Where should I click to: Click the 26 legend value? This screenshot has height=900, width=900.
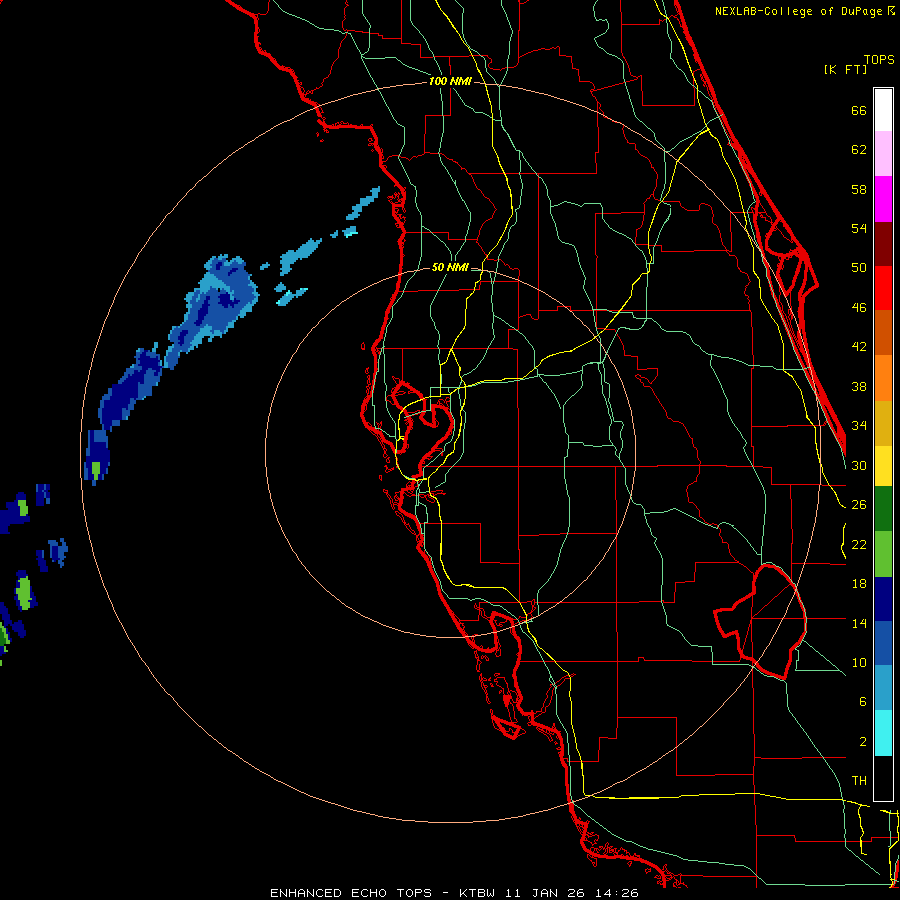[x=859, y=505]
